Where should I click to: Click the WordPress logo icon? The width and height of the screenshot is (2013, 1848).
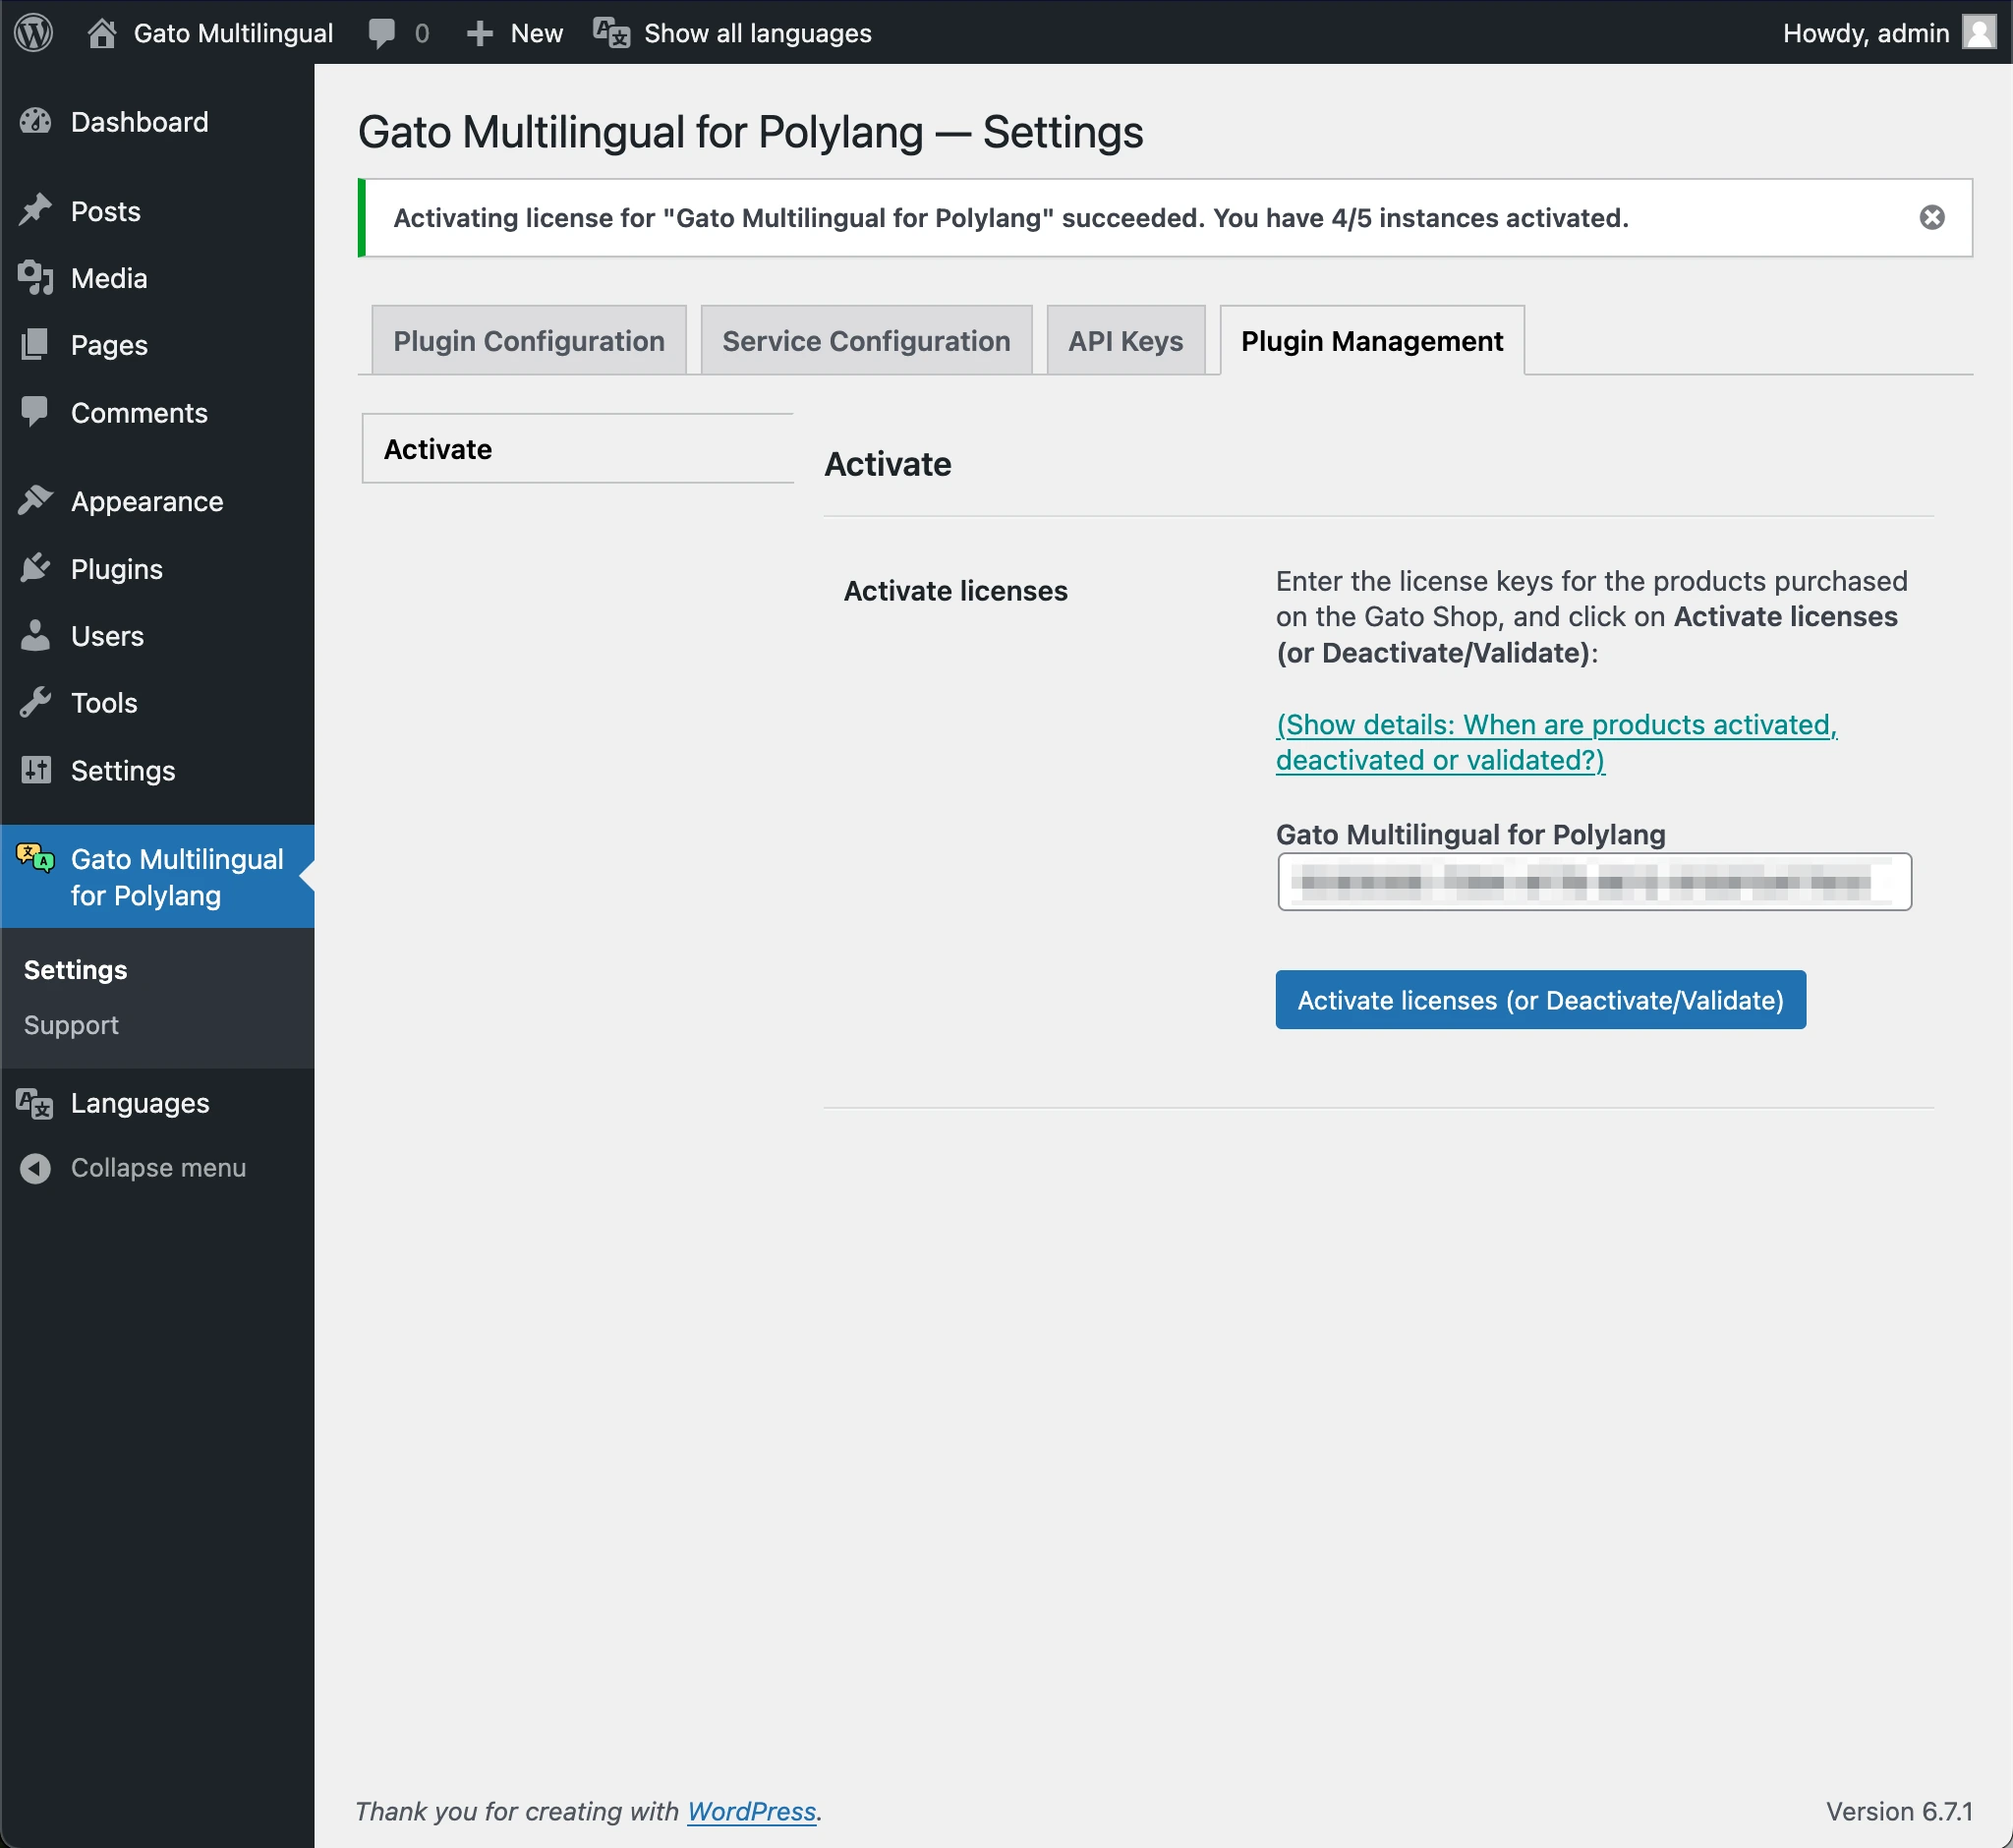33,32
